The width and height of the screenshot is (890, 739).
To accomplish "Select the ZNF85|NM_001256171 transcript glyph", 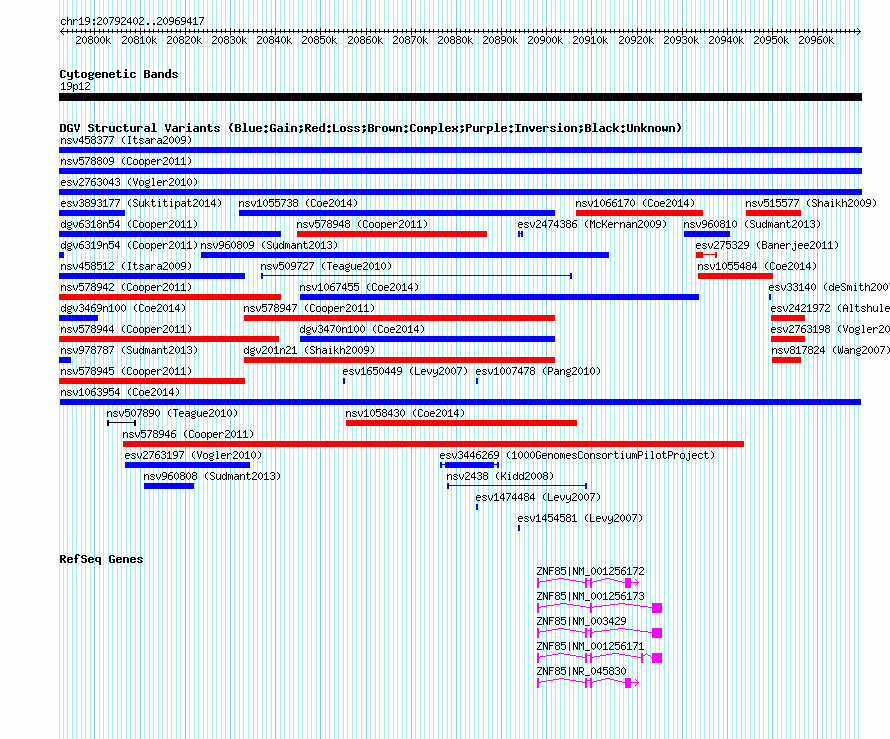I will point(599,658).
